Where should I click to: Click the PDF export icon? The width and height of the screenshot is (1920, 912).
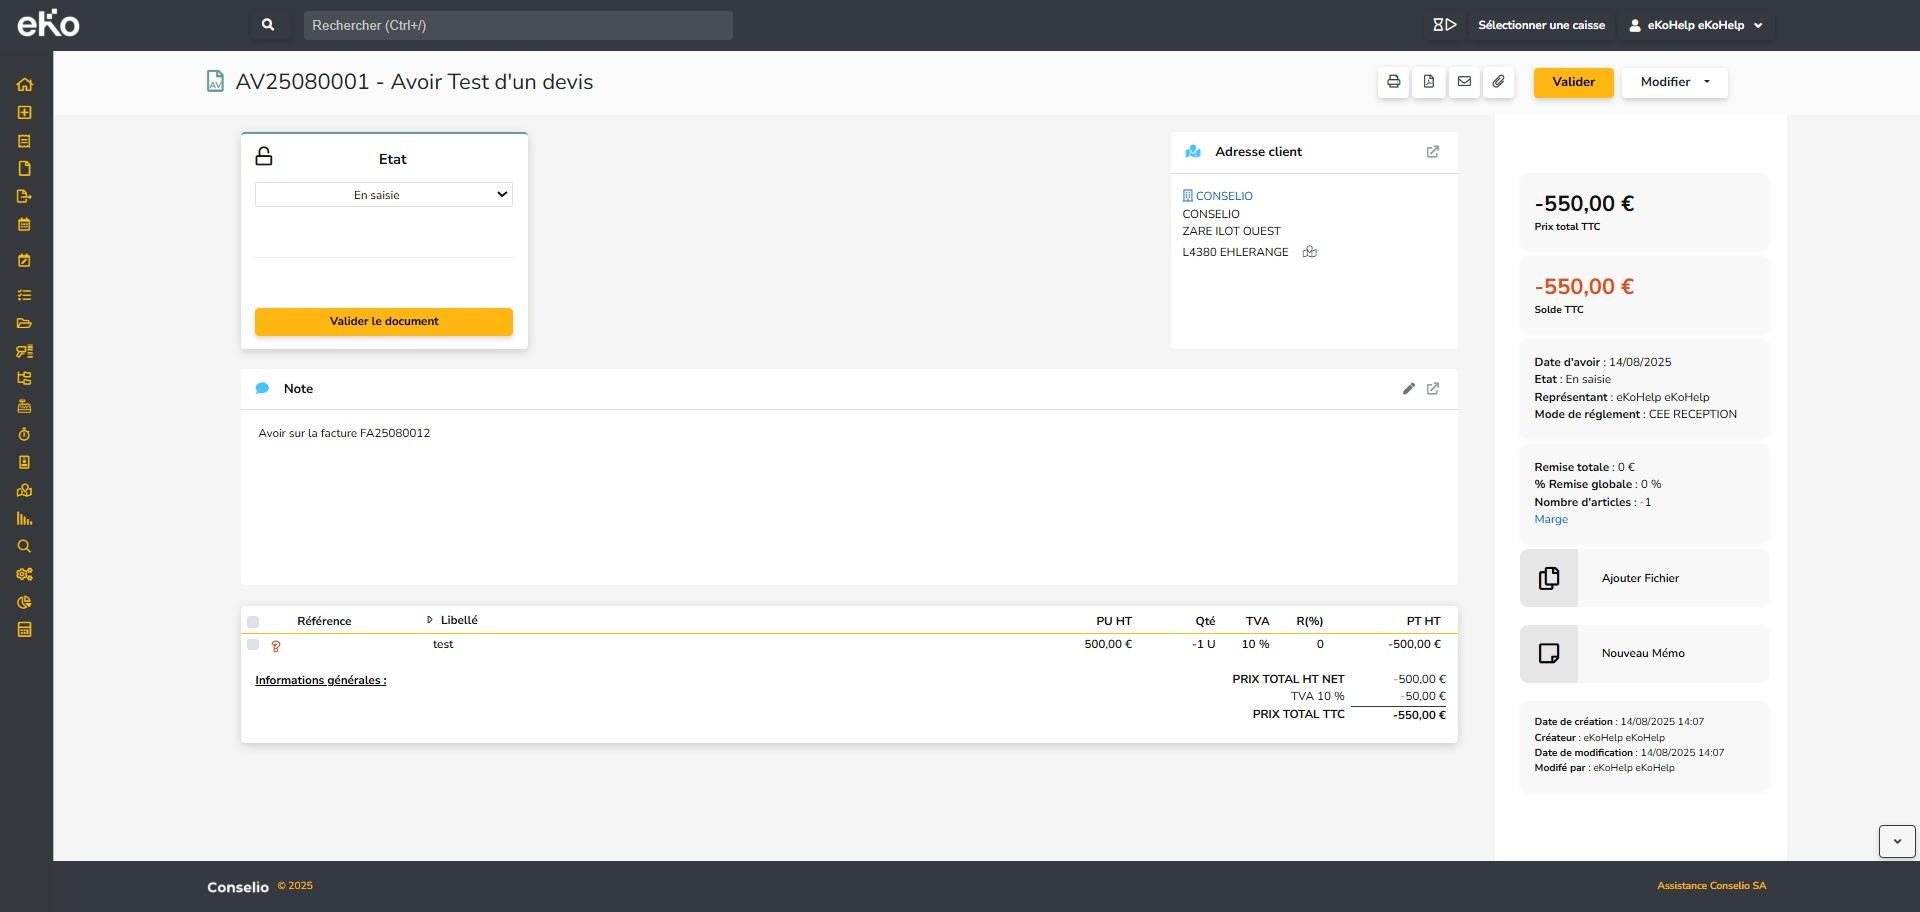(x=1429, y=82)
